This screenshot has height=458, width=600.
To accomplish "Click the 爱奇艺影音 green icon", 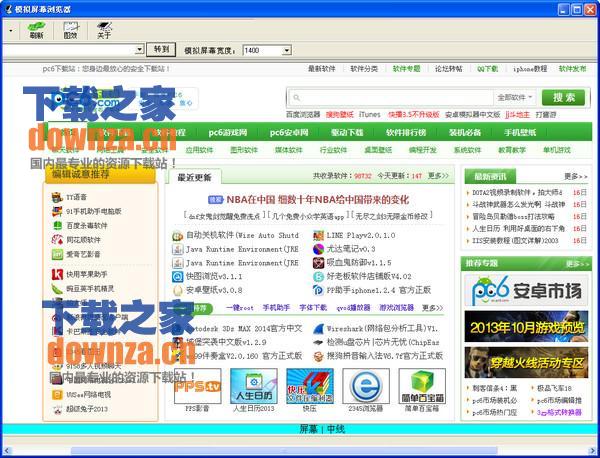I will 57,254.
